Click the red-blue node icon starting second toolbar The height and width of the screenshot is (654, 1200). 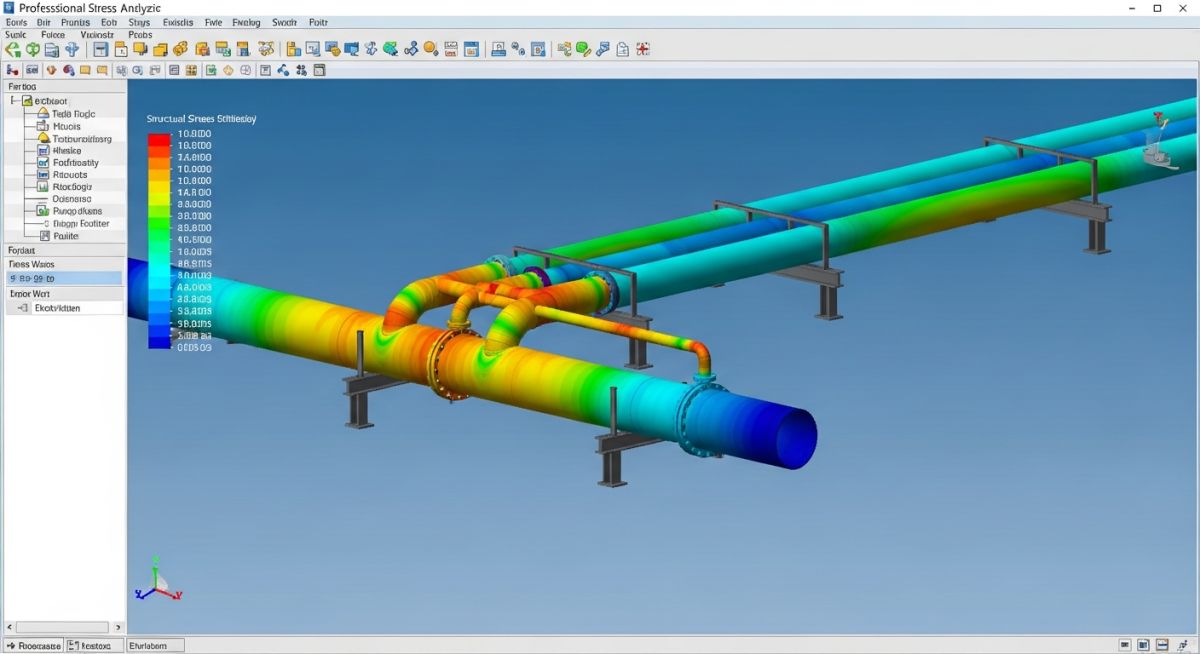click(x=12, y=70)
